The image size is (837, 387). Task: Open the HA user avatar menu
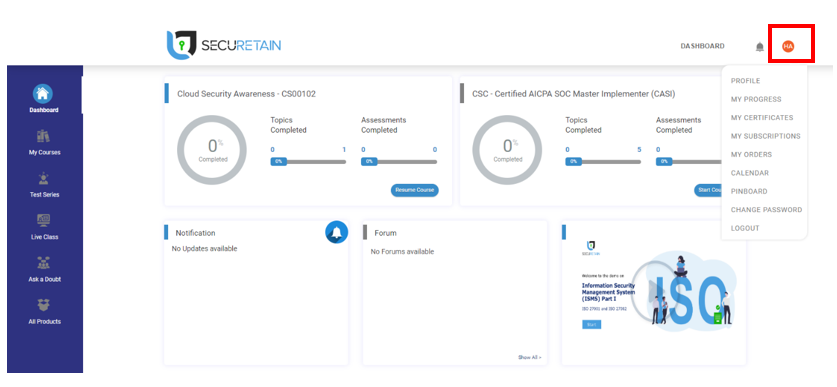788,46
